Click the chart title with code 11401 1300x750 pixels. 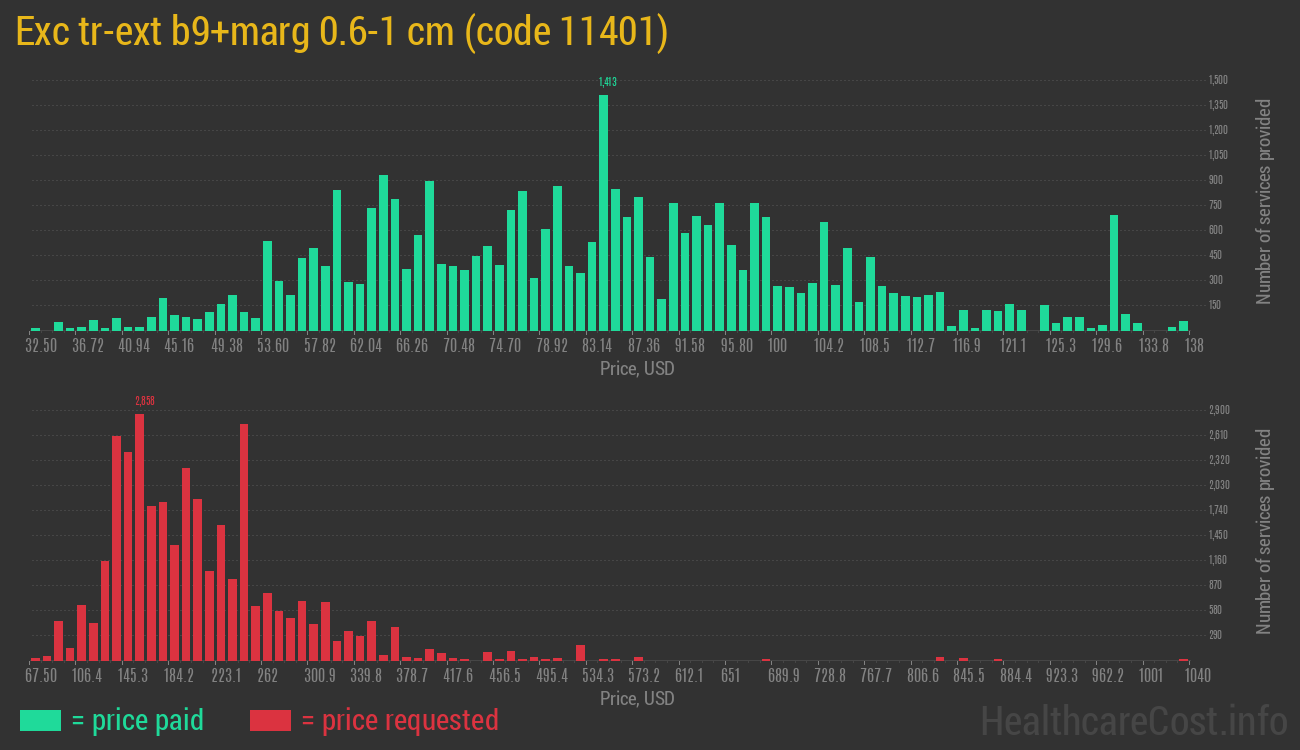click(342, 32)
